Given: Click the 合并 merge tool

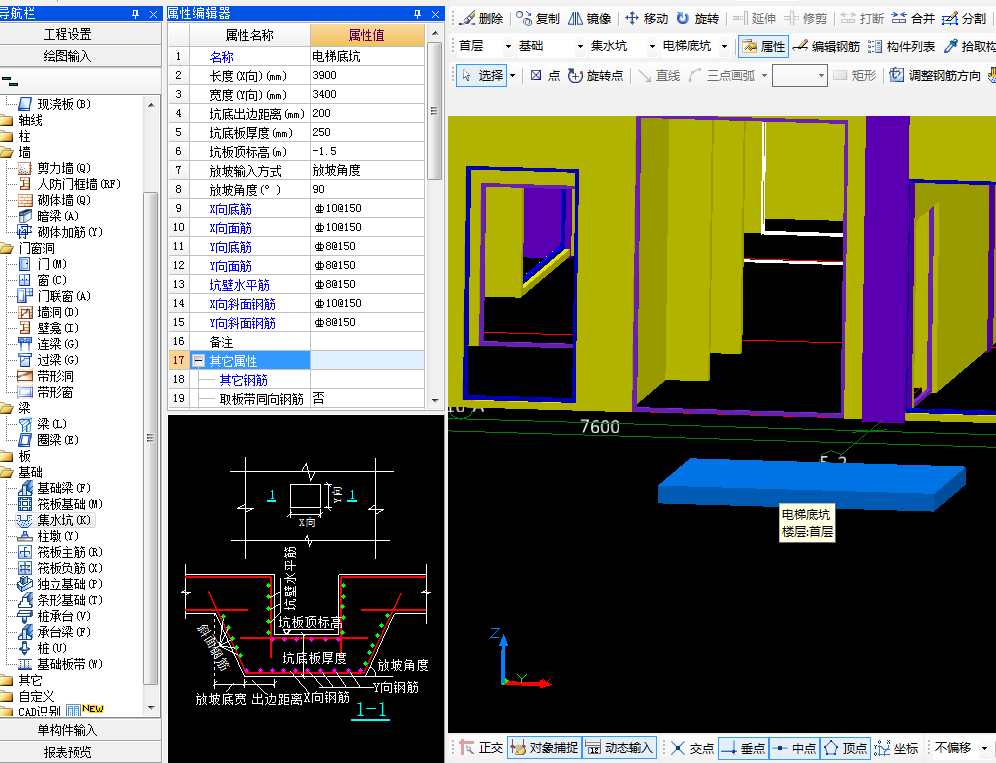Looking at the screenshot, I should (913, 18).
